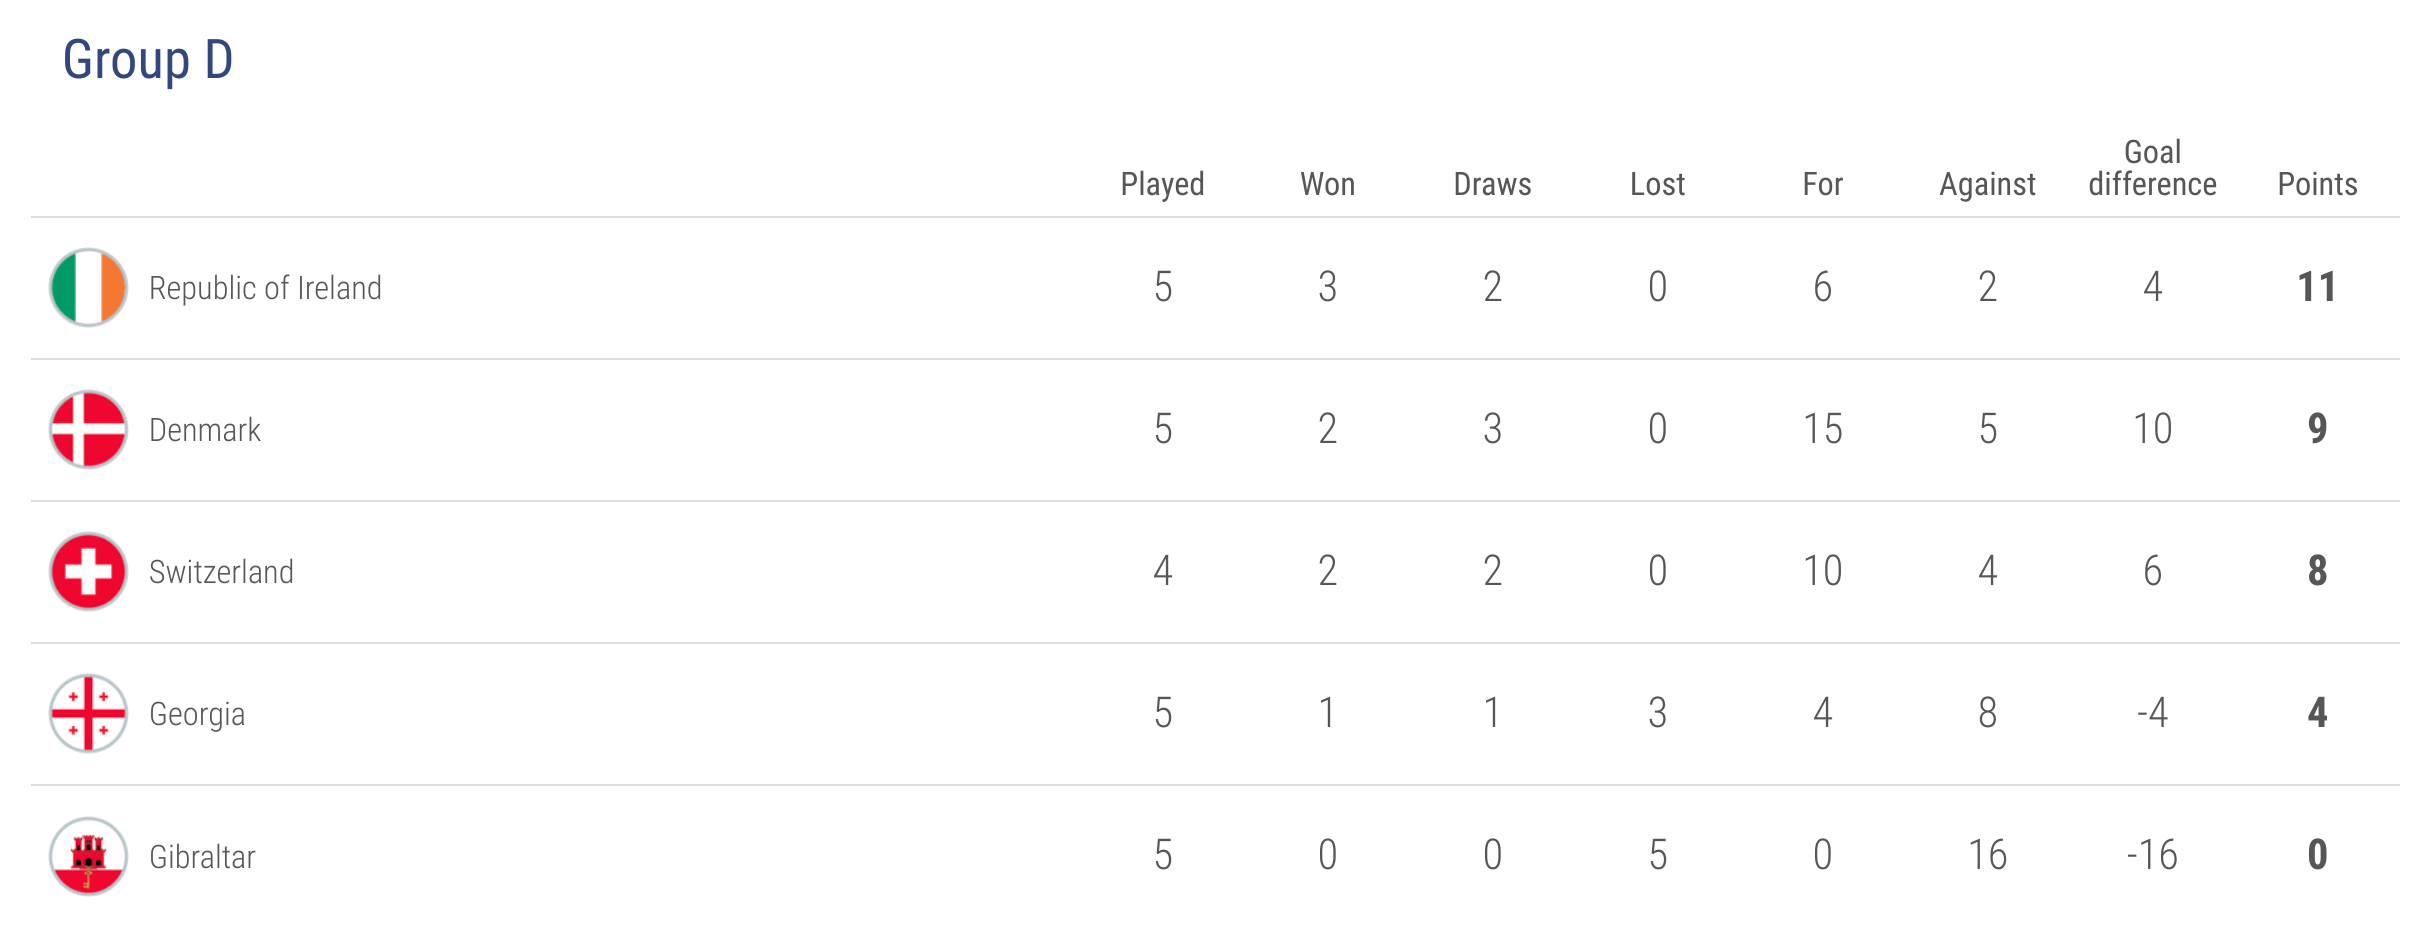
Task: Click the Points column header
Action: coord(2317,184)
